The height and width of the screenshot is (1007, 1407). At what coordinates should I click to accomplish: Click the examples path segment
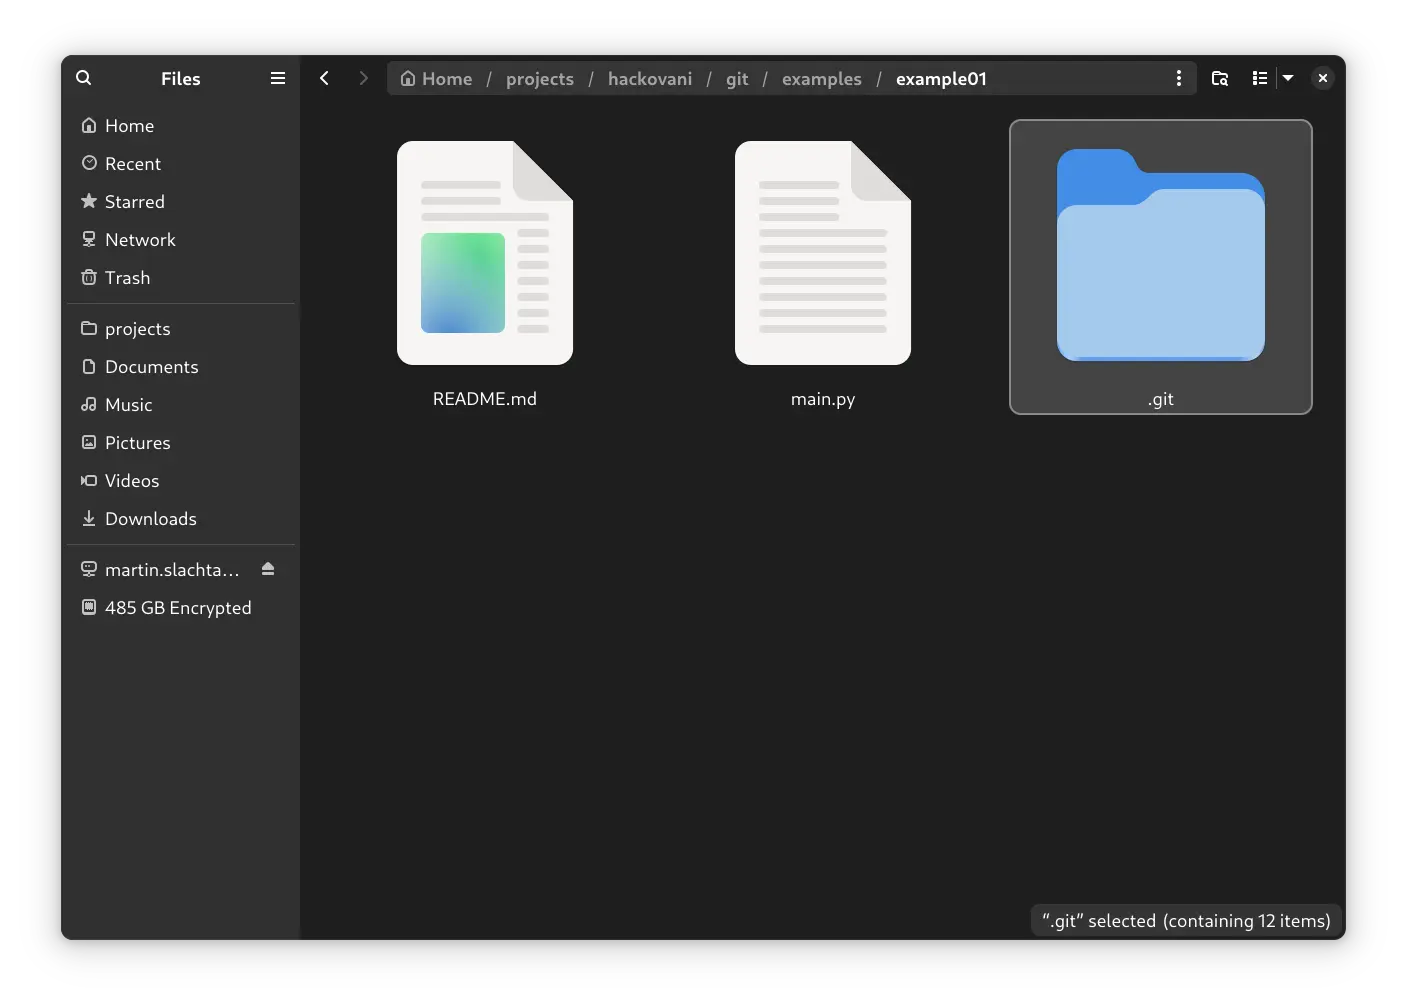821,79
